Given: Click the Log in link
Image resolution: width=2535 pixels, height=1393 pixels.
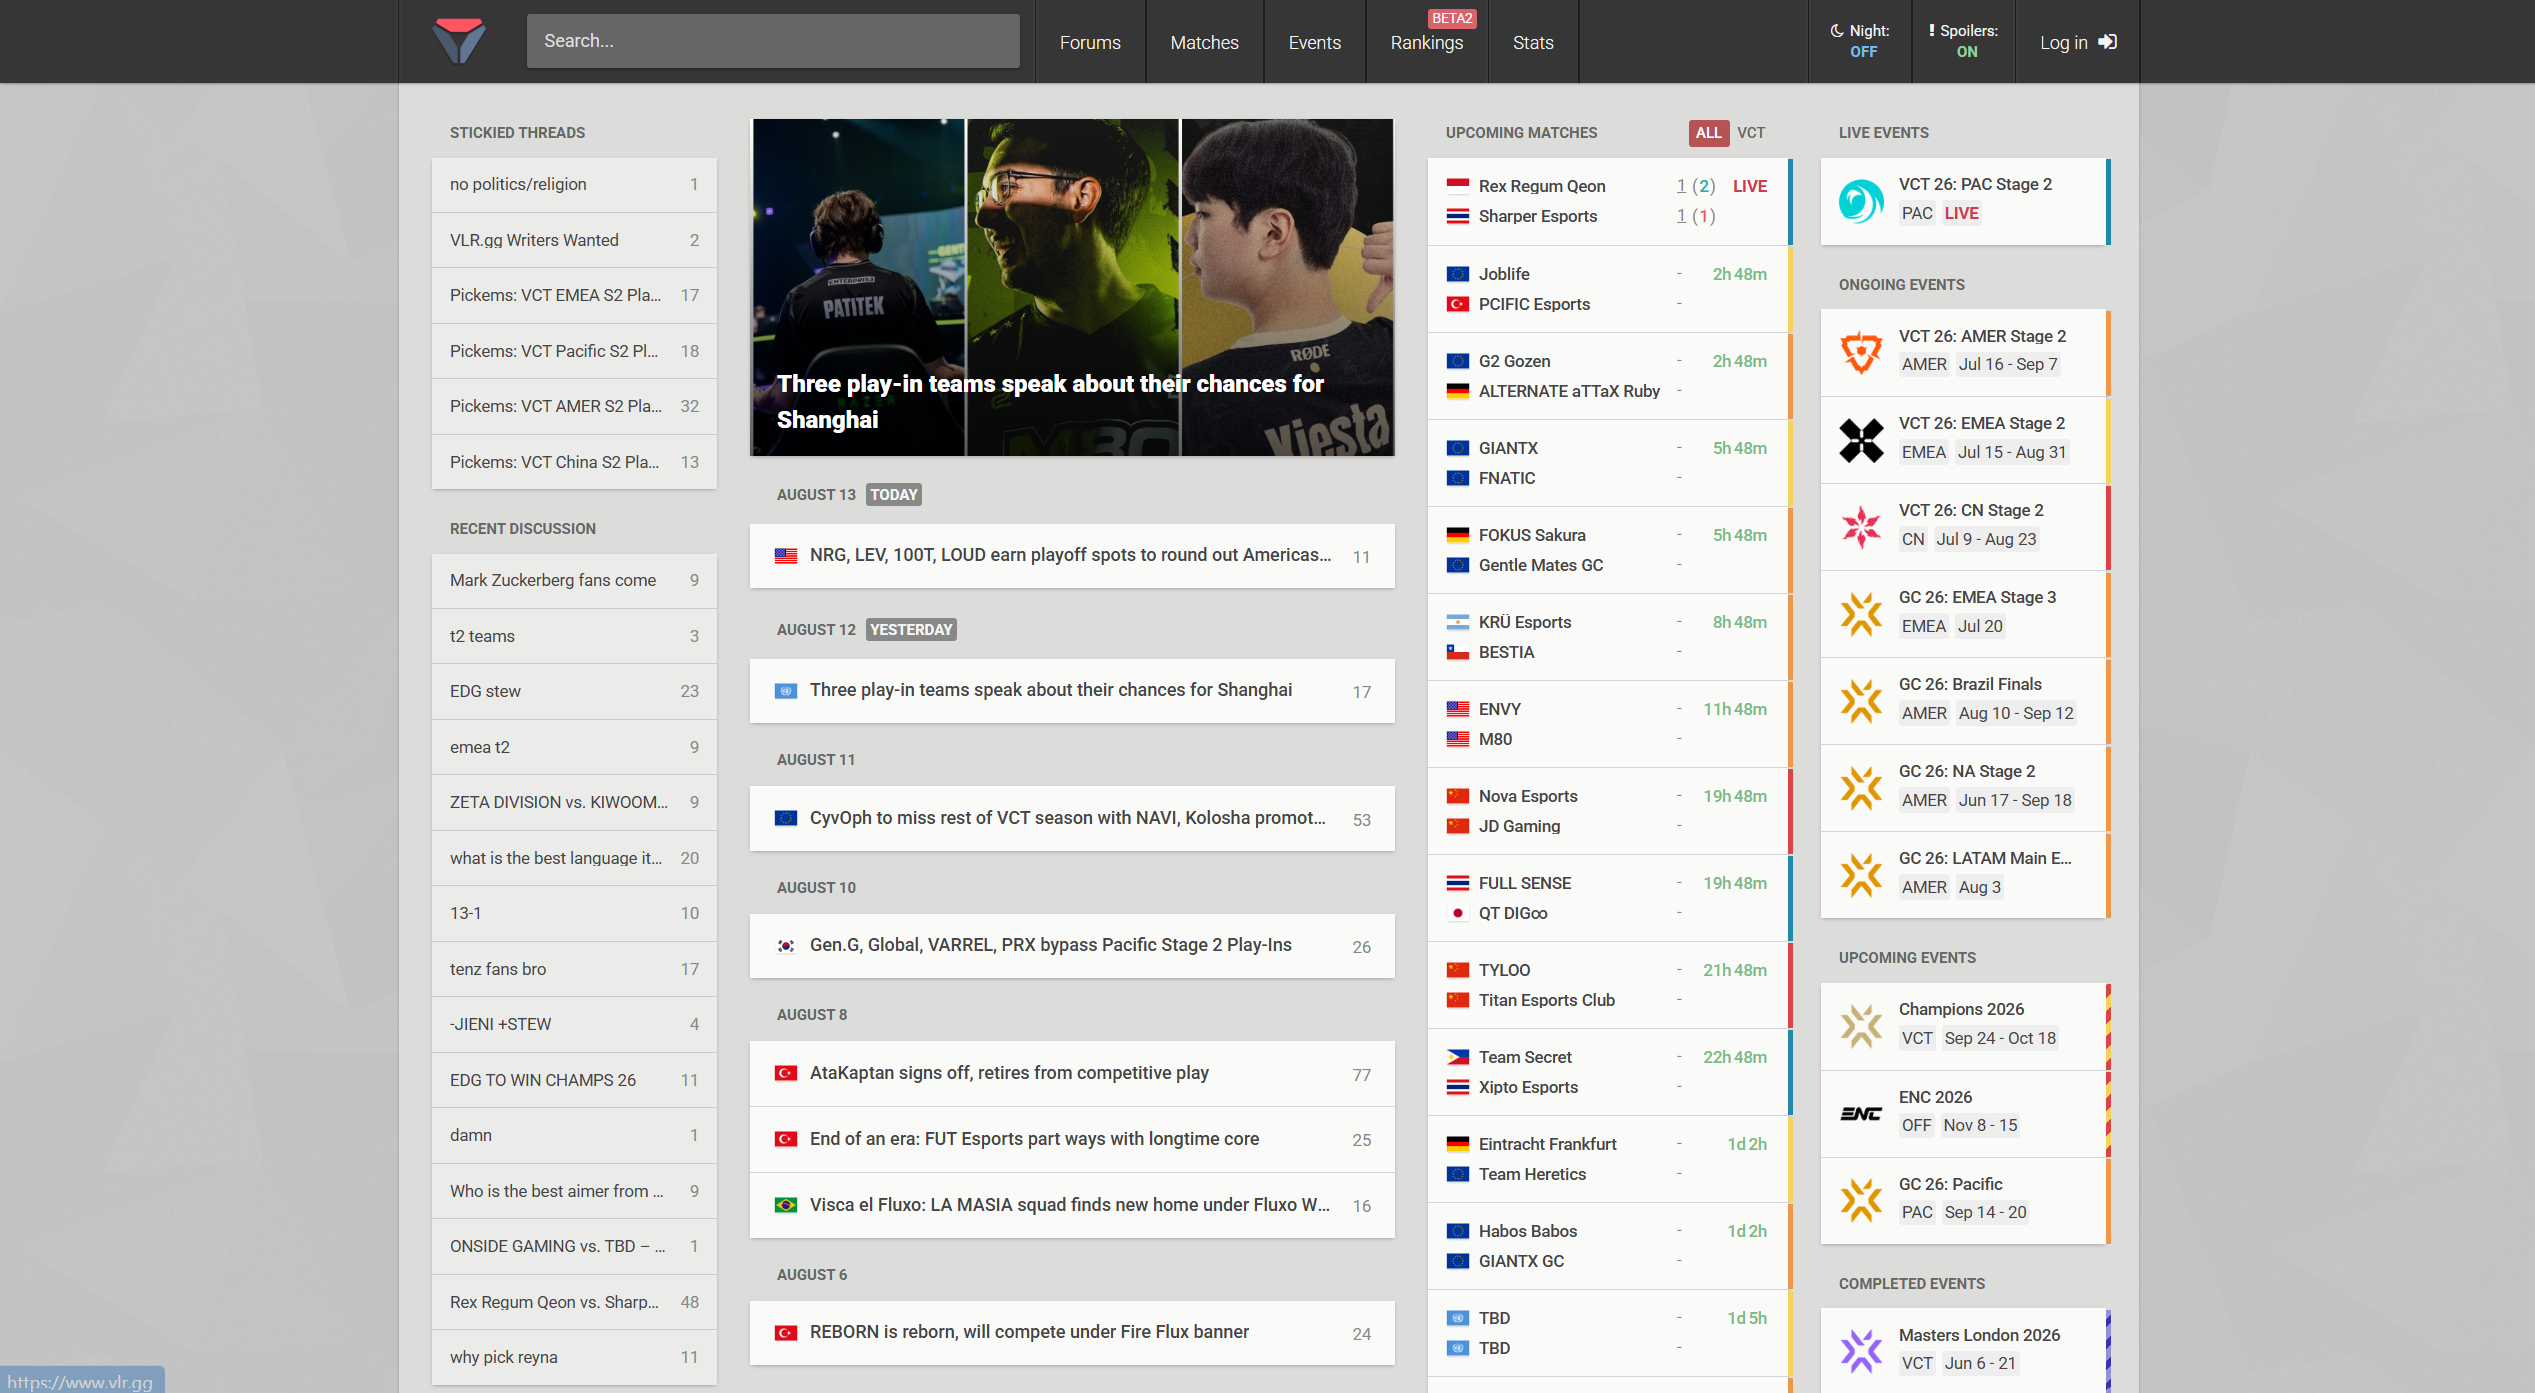Looking at the screenshot, I should click(x=2078, y=42).
